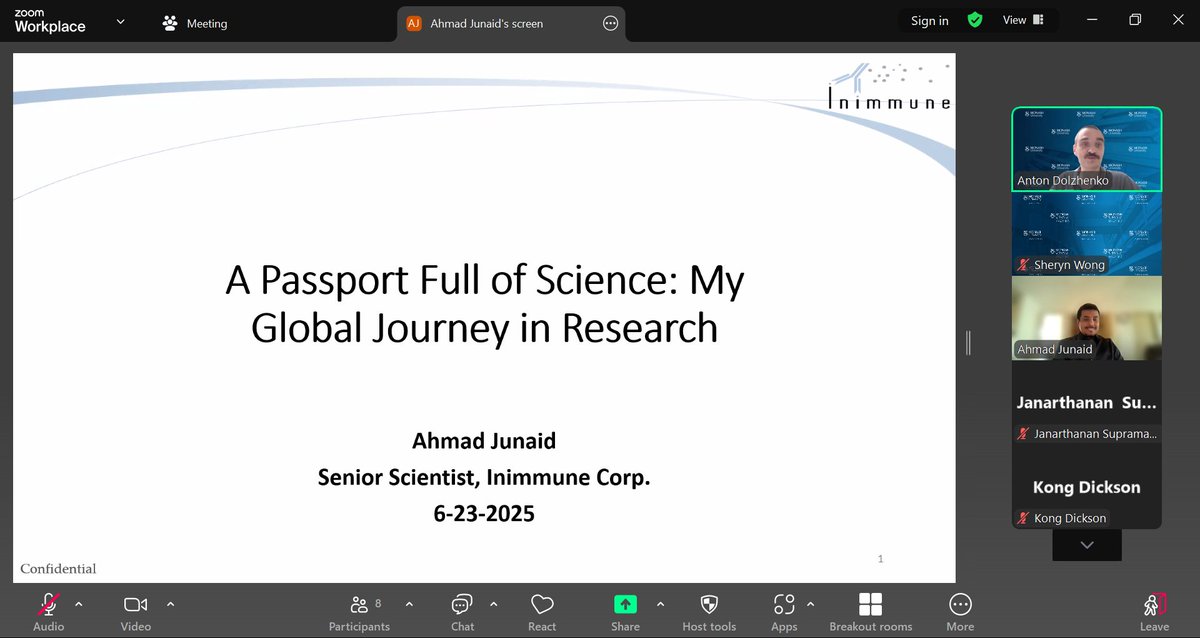Click the 'Kong Dickson' bottom name label

(1061, 518)
